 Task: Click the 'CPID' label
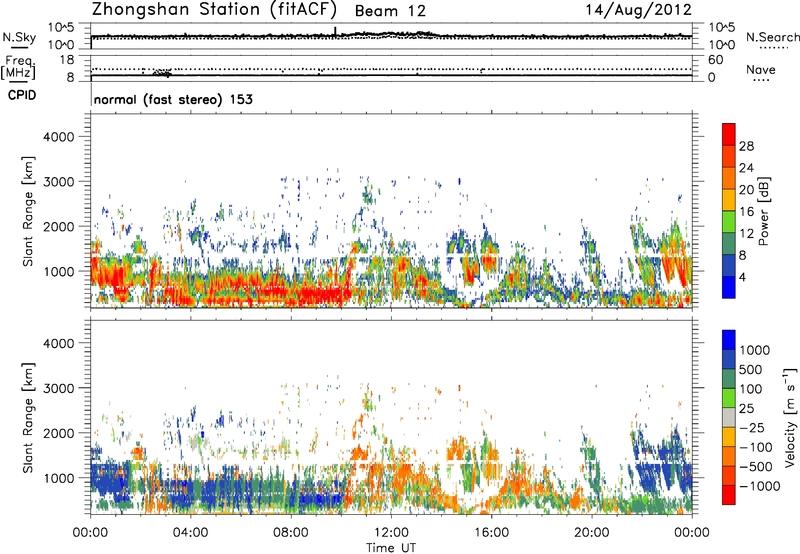[x=22, y=95]
